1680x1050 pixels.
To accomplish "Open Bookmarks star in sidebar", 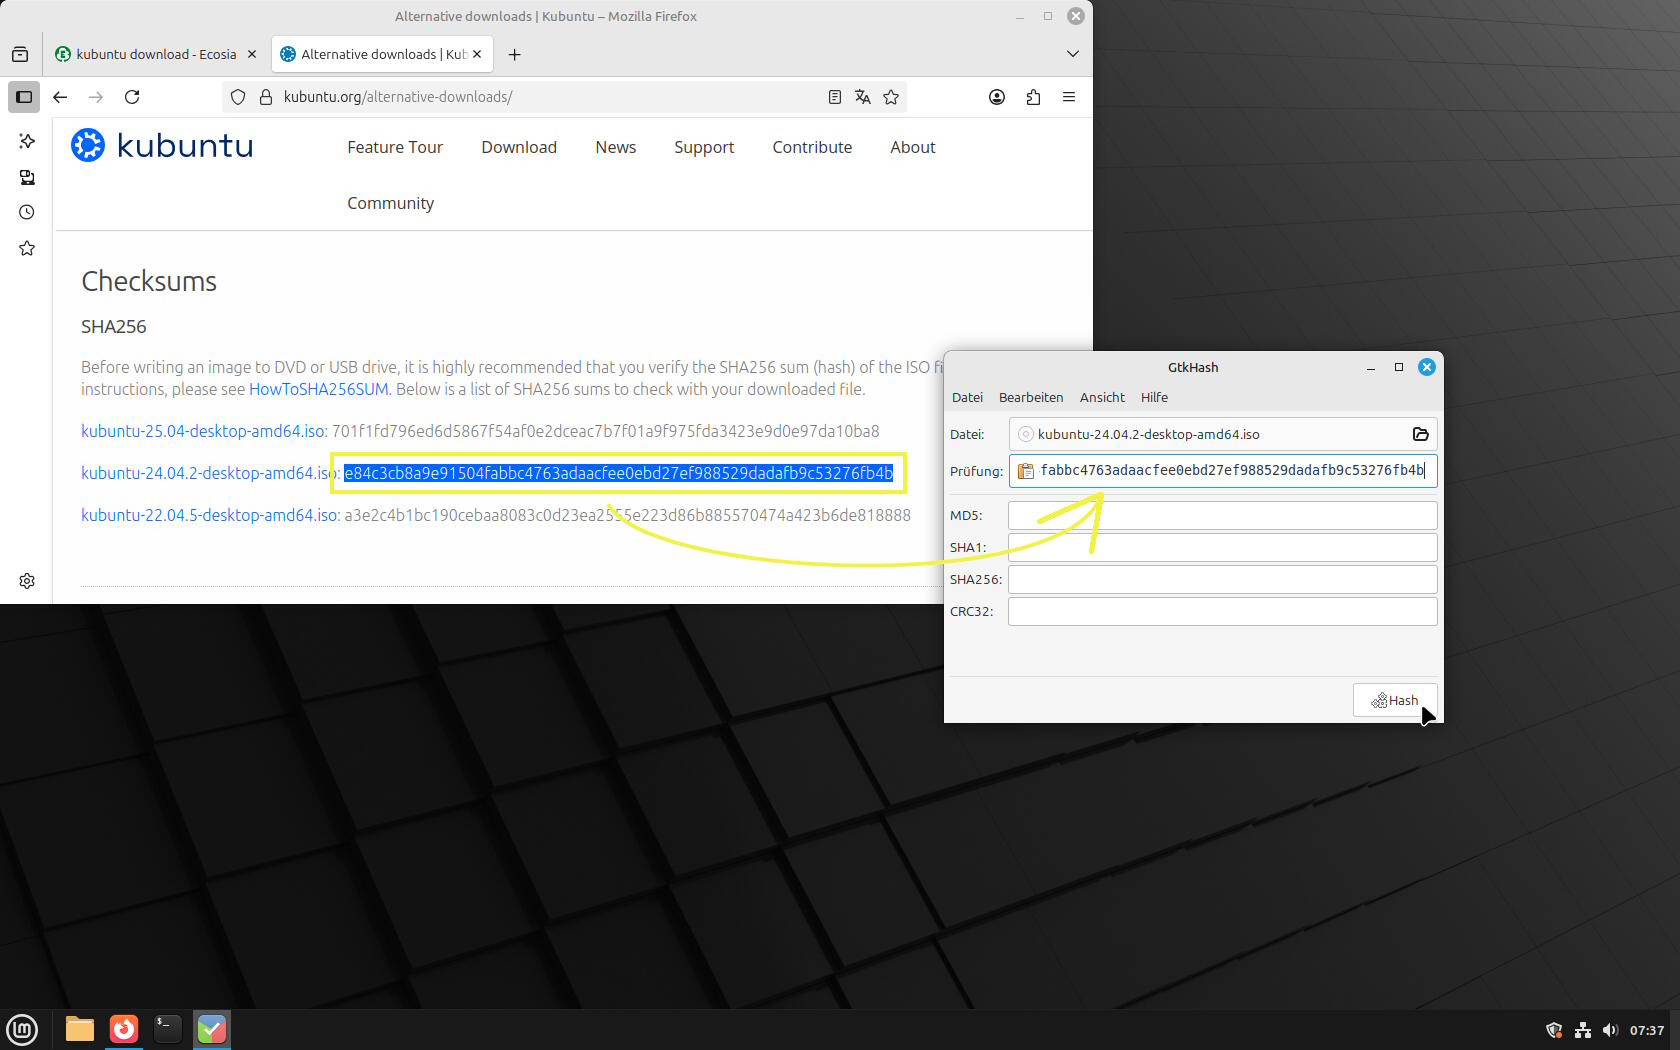I will point(27,248).
